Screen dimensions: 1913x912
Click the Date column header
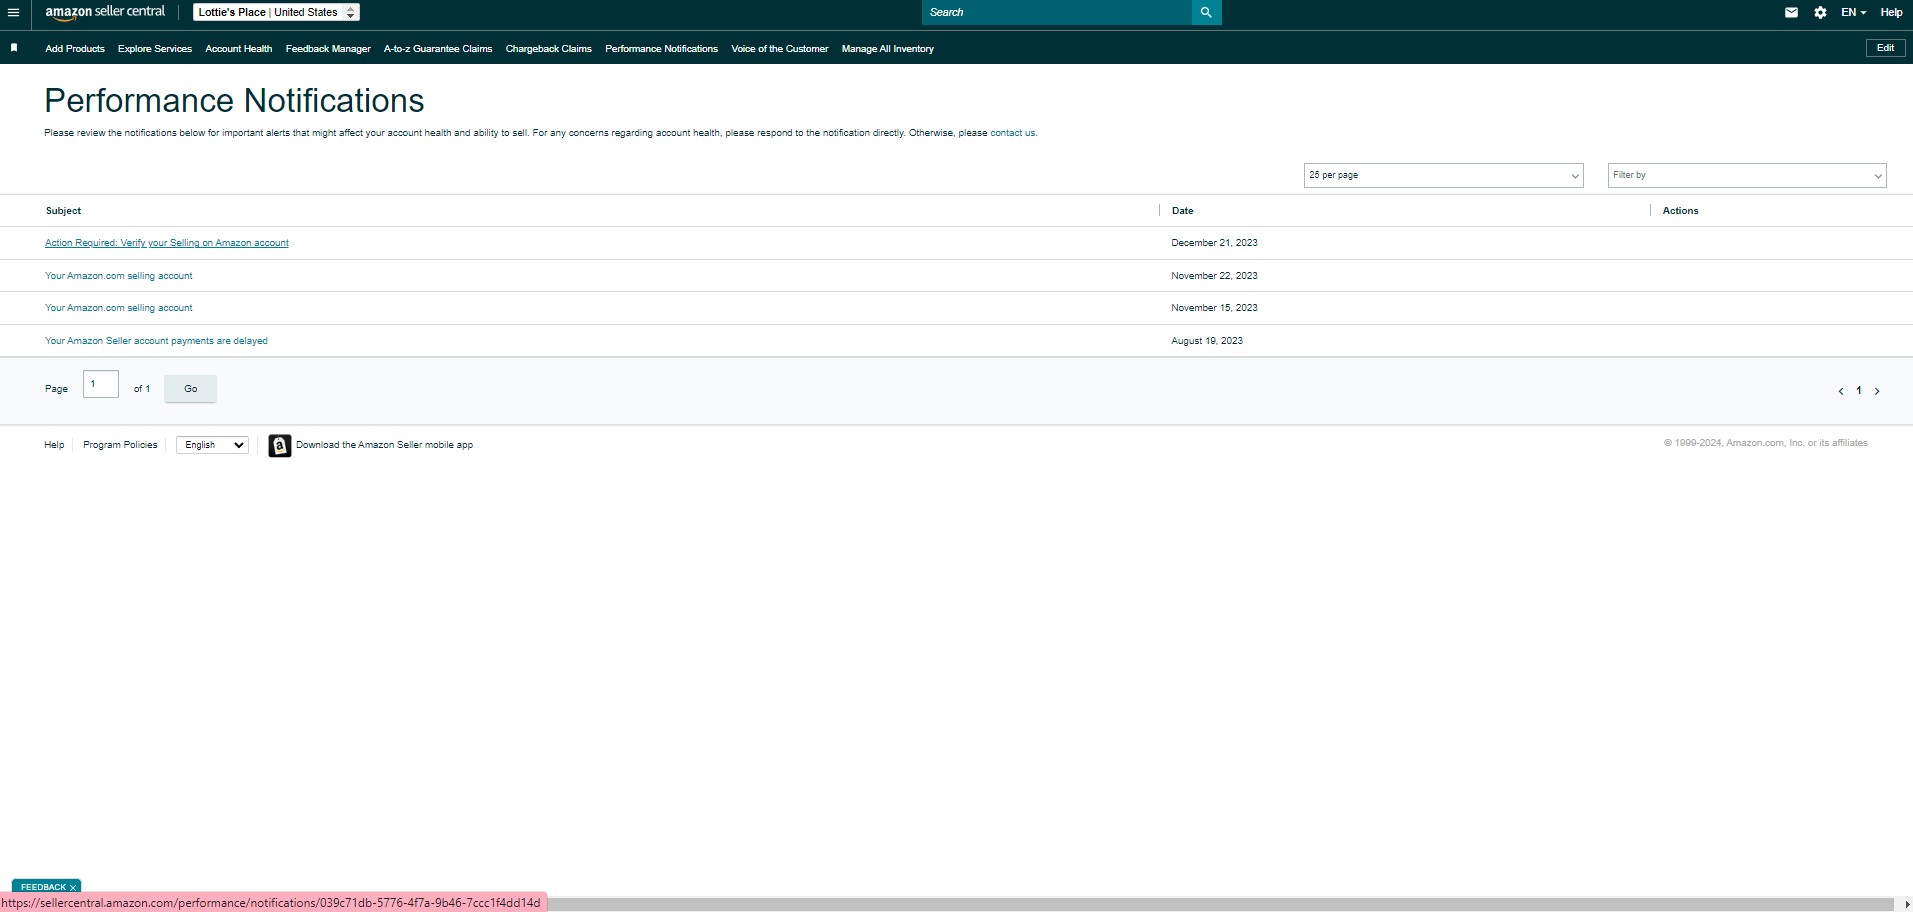(1182, 211)
